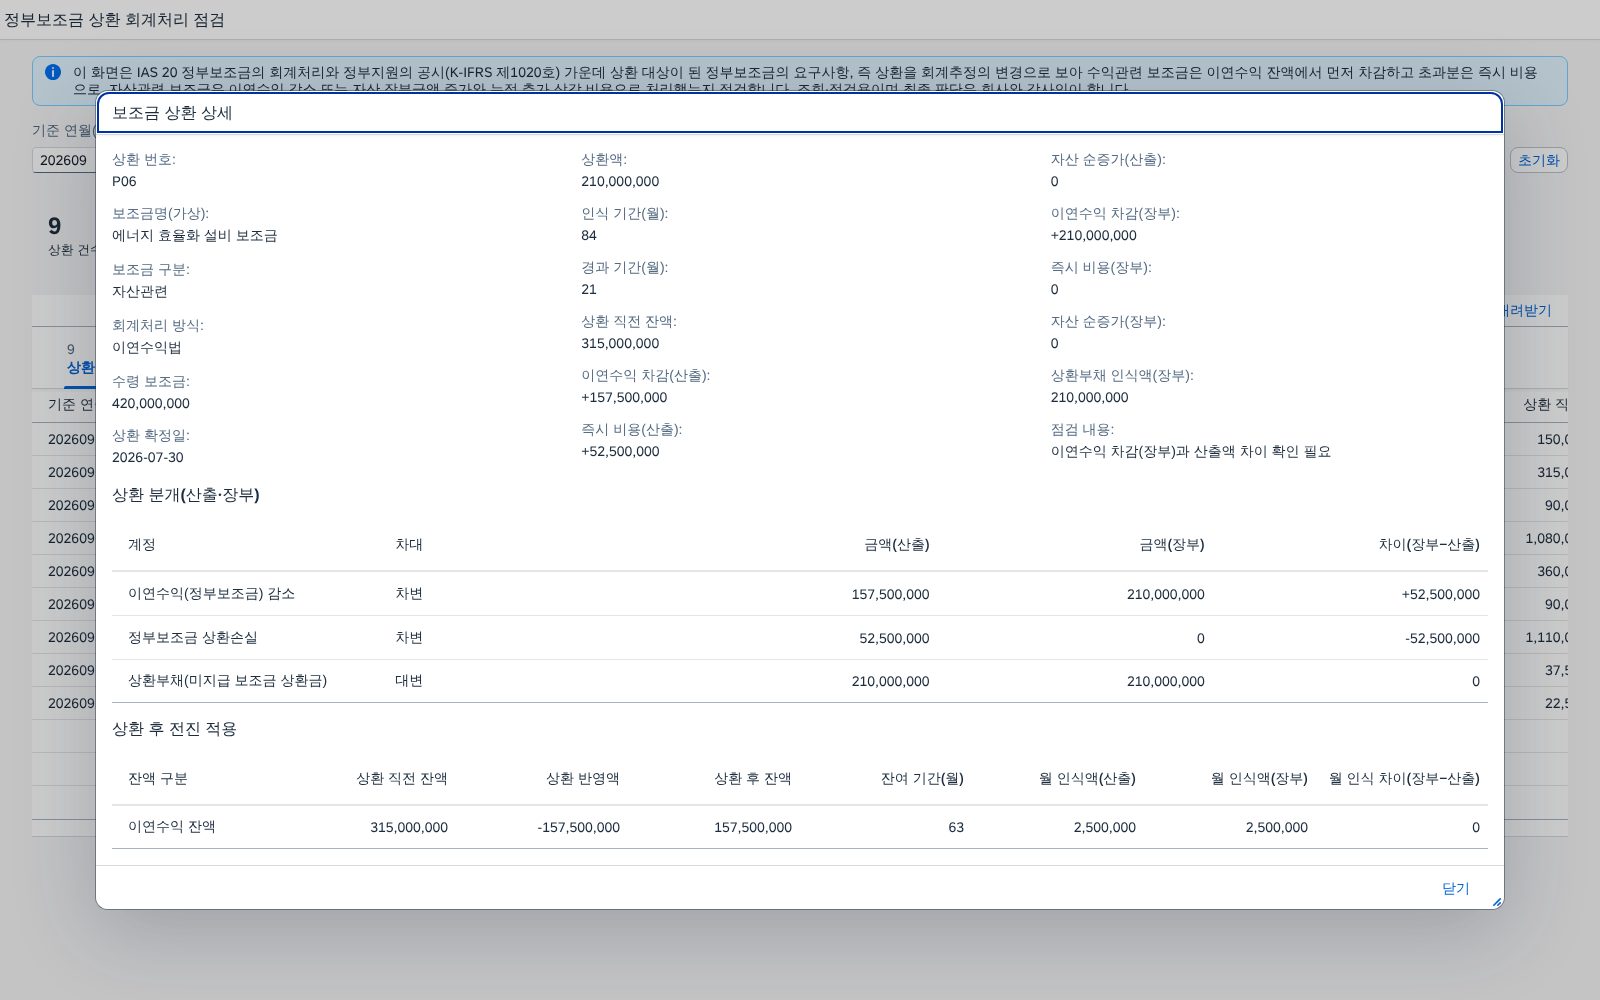Click the -52,500,000 difference cell
The height and width of the screenshot is (1000, 1600).
coord(1442,638)
